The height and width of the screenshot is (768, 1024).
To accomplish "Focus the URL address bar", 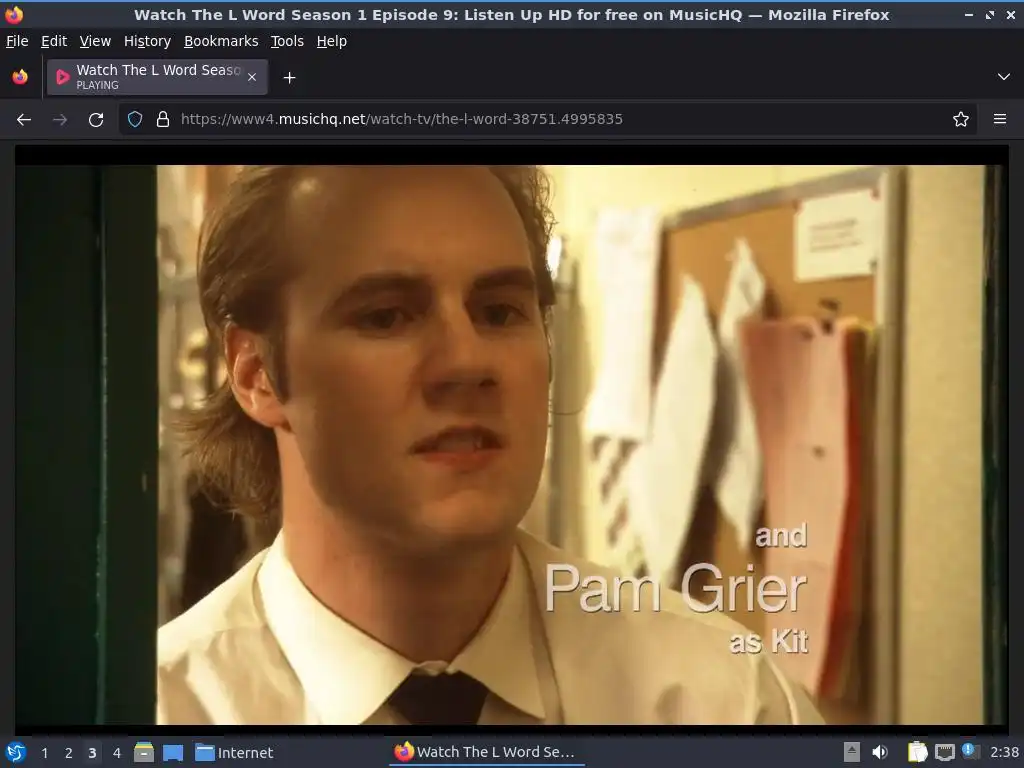I will (549, 119).
